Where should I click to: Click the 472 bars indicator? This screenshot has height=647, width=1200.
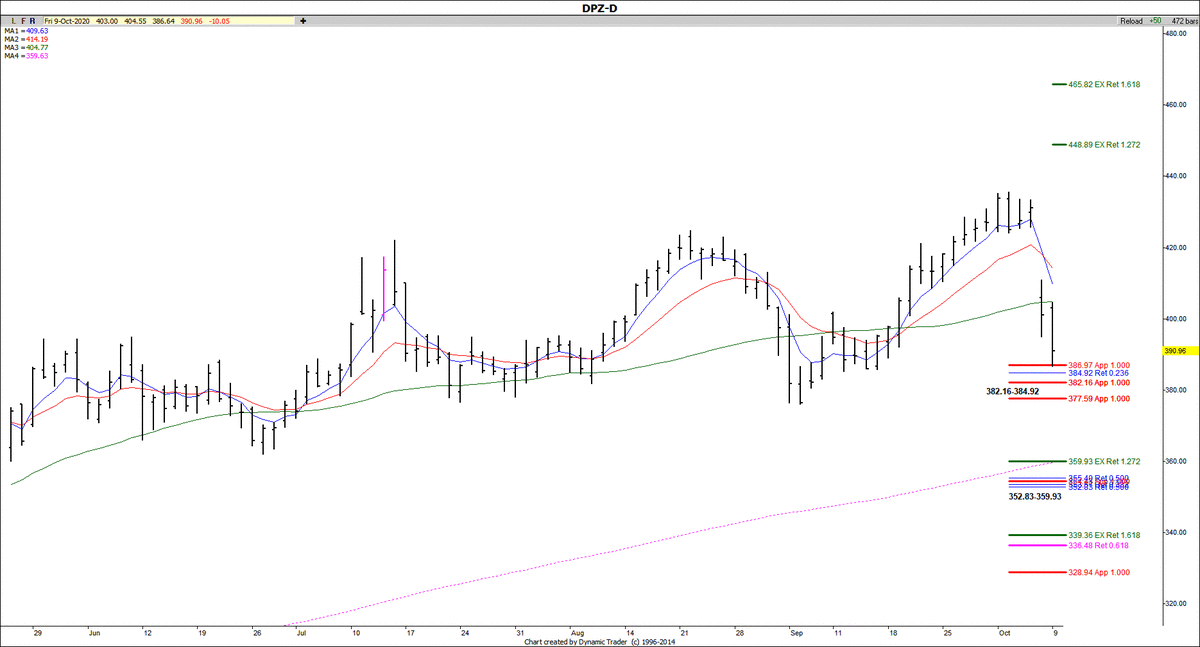coord(1182,20)
